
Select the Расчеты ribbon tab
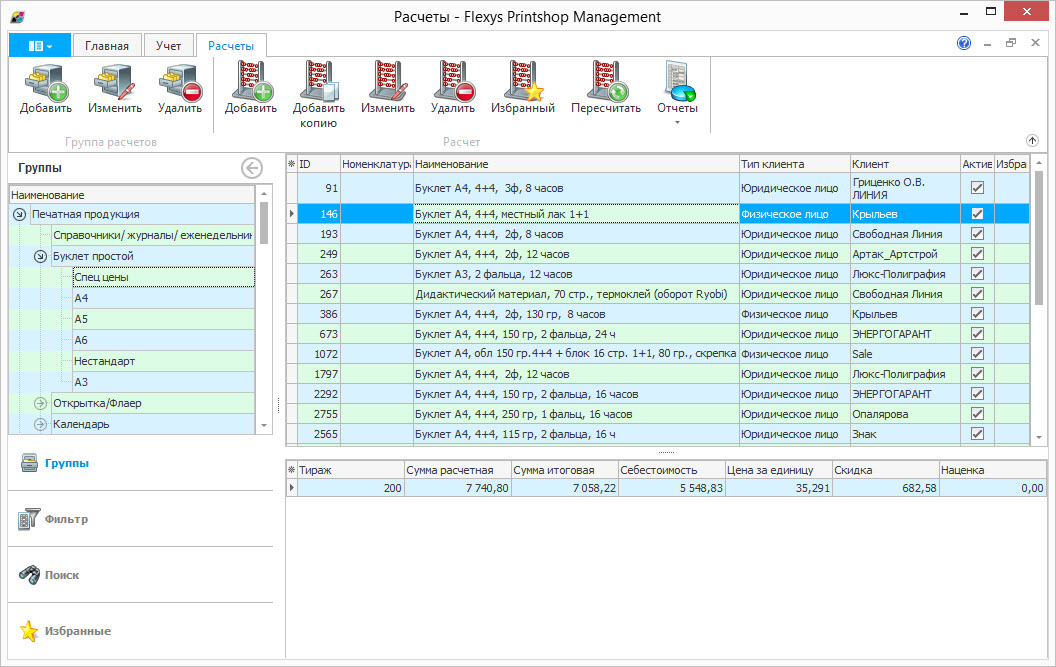click(x=231, y=45)
